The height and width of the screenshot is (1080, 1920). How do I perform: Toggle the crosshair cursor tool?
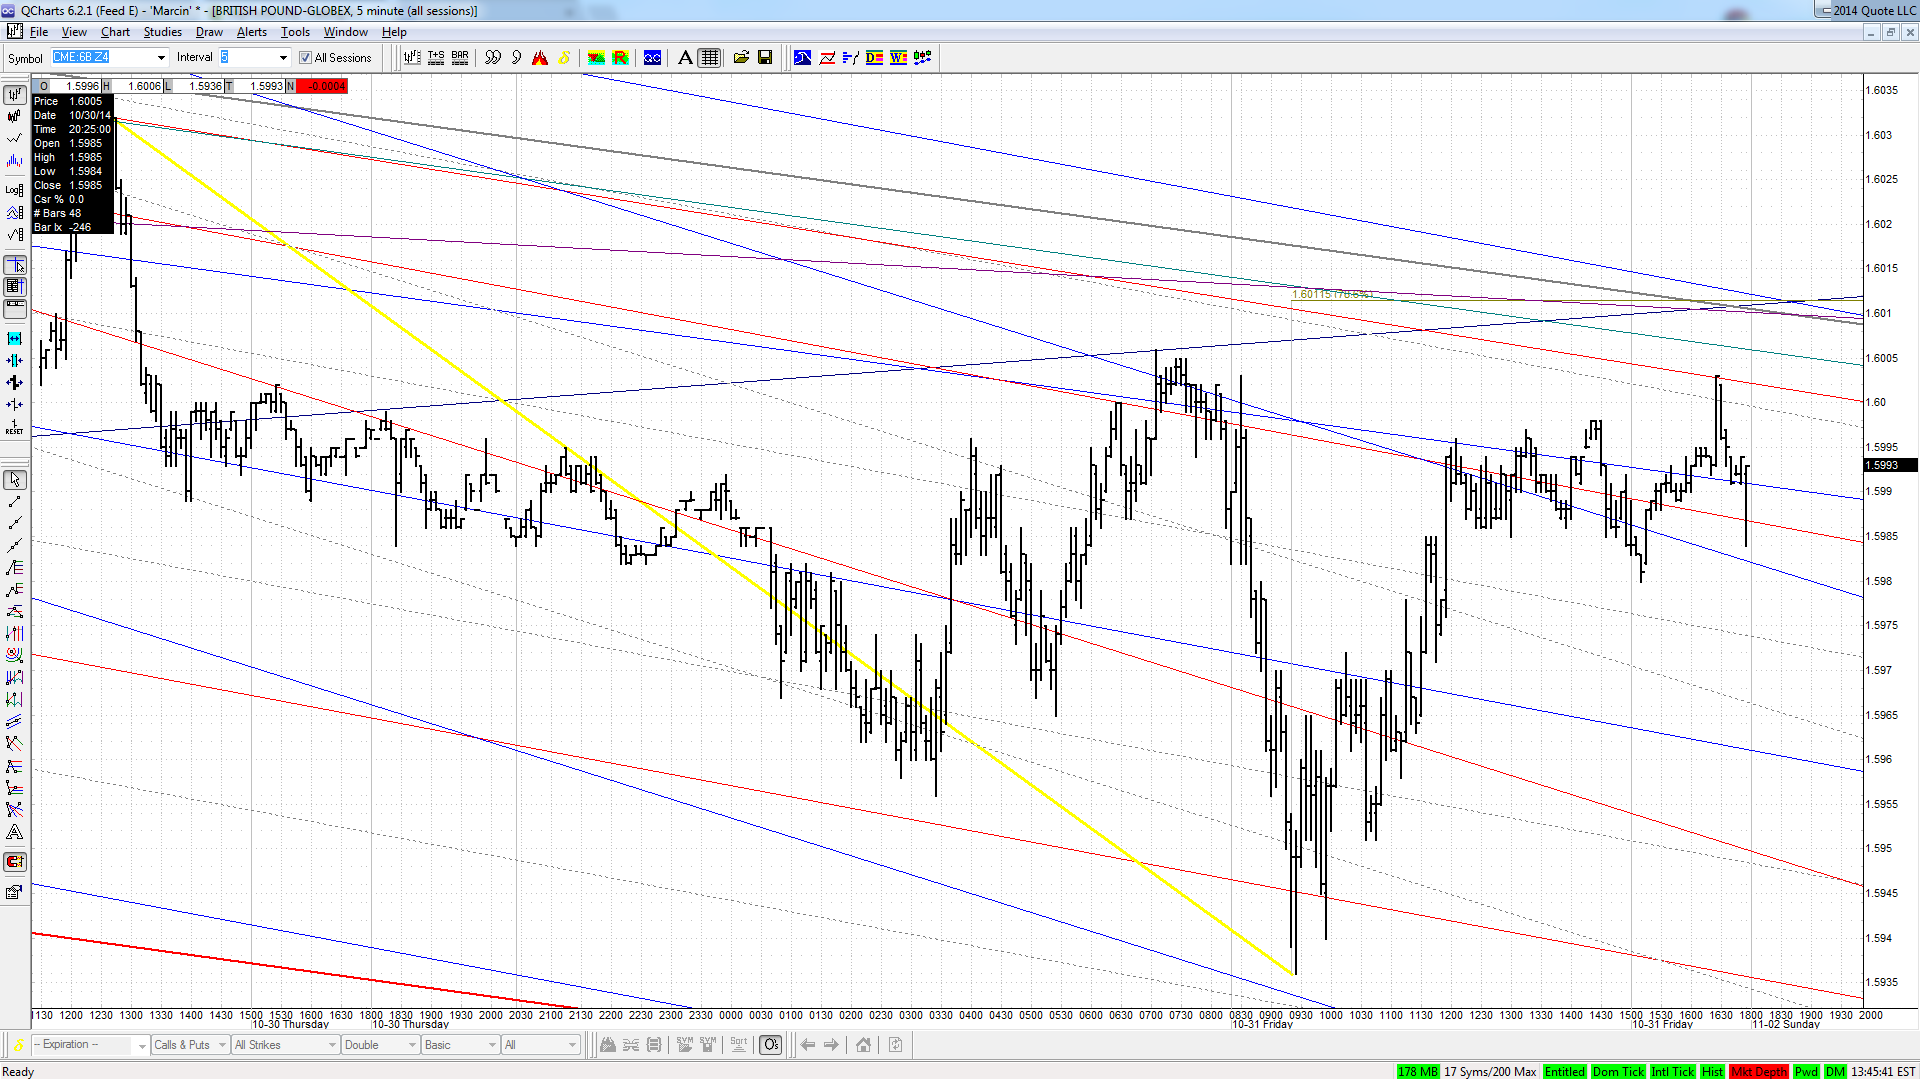click(14, 265)
